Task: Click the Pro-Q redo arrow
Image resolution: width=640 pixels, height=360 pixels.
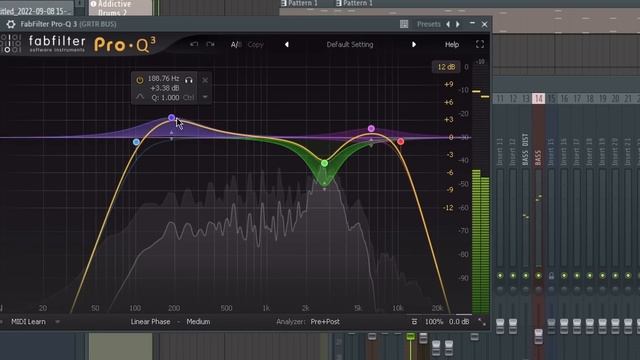Action: click(210, 44)
